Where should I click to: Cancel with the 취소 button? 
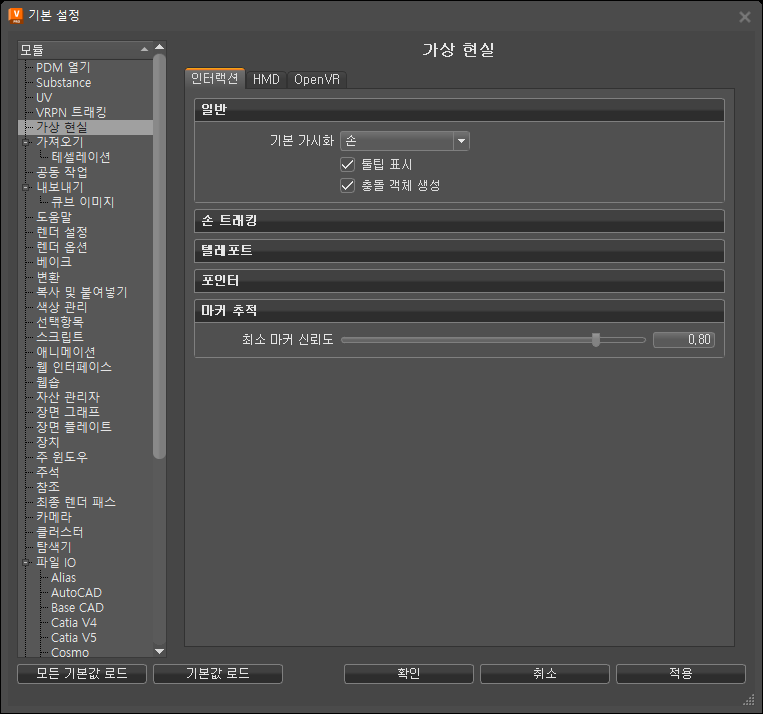click(x=545, y=674)
